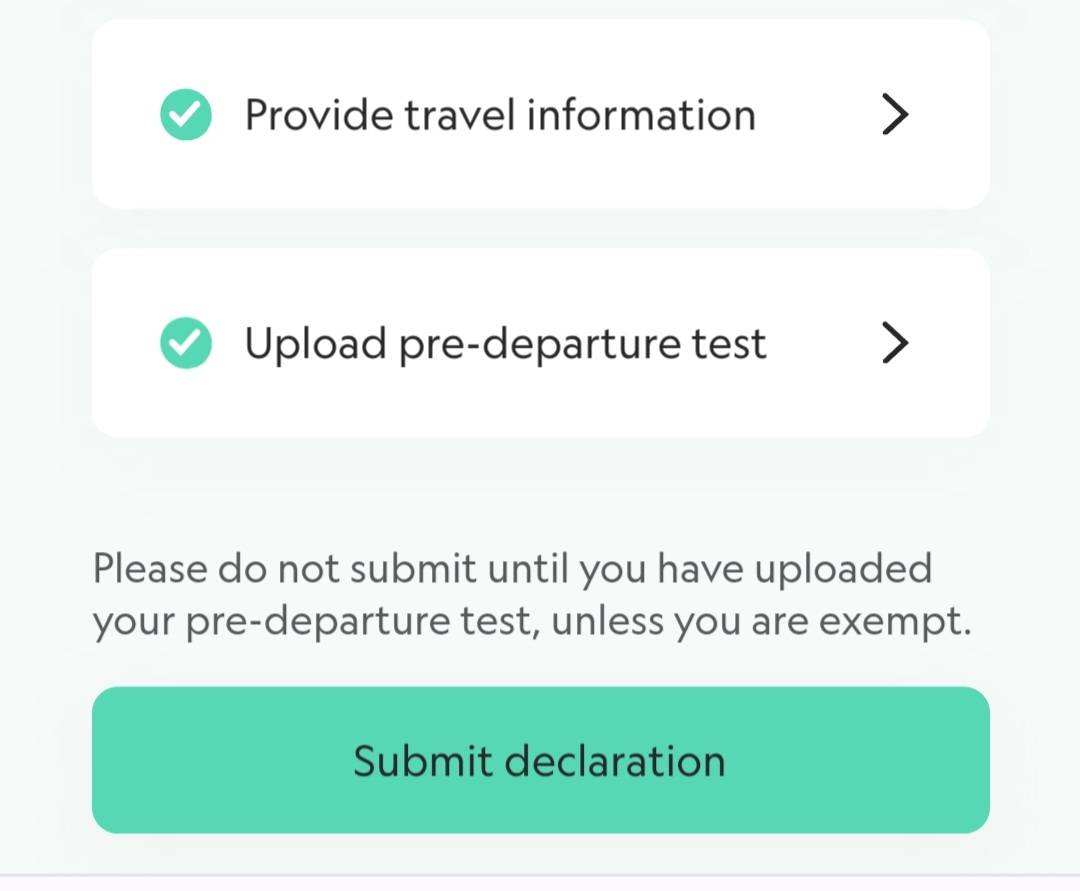Open the Upload pre-departure test step
This screenshot has height=891, width=1080.
point(540,342)
